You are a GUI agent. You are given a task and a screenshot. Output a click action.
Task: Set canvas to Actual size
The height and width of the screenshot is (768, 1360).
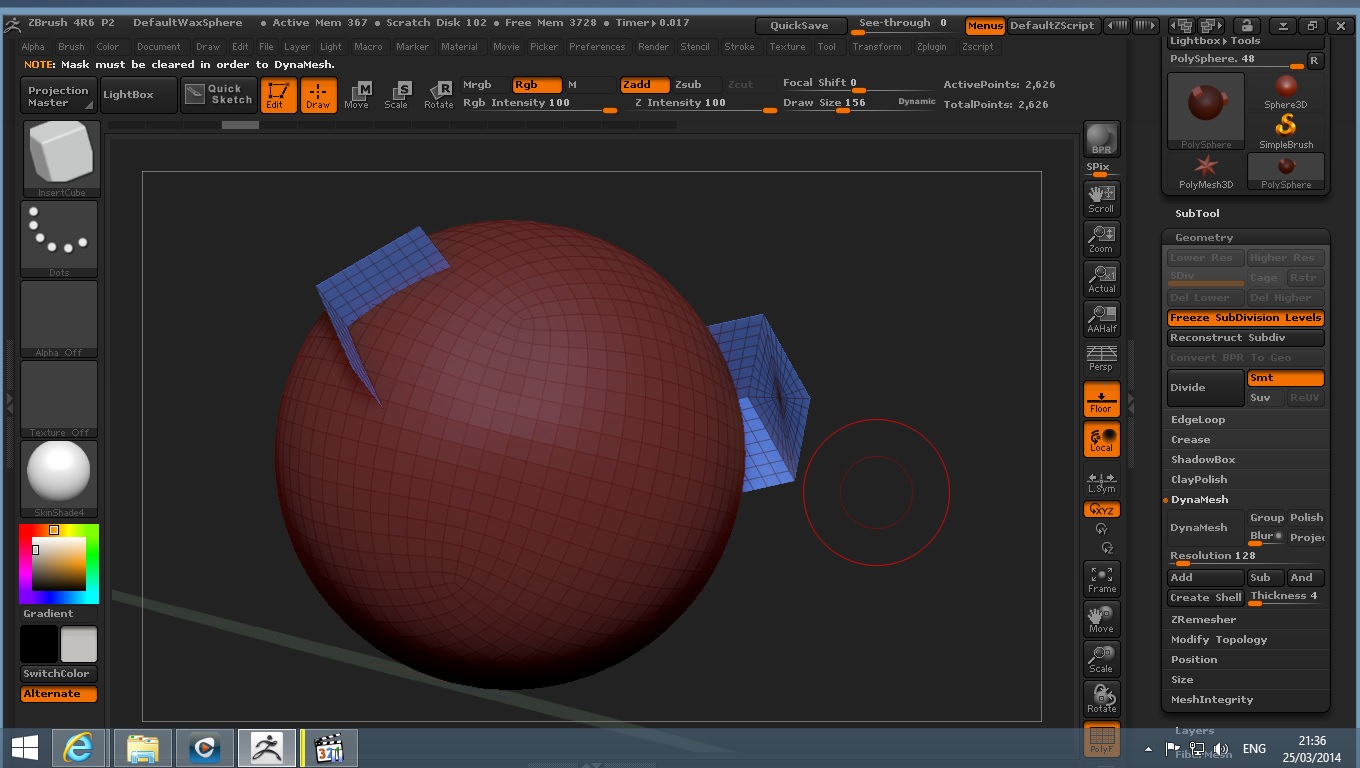(x=1101, y=278)
